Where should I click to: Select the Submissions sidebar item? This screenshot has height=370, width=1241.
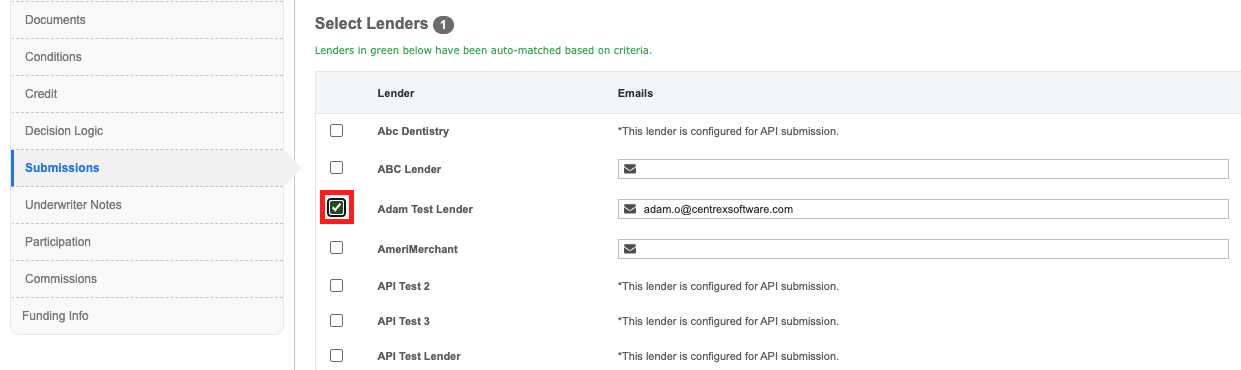(x=147, y=168)
